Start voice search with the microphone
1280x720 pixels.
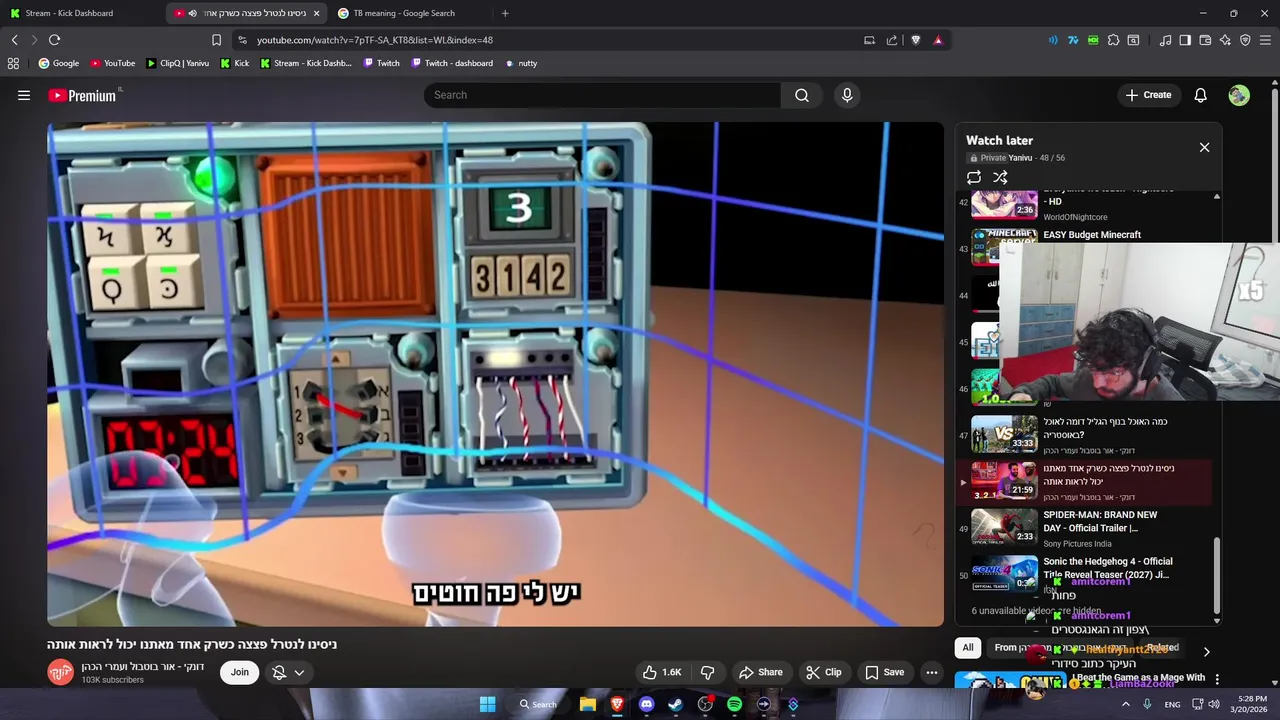847,95
